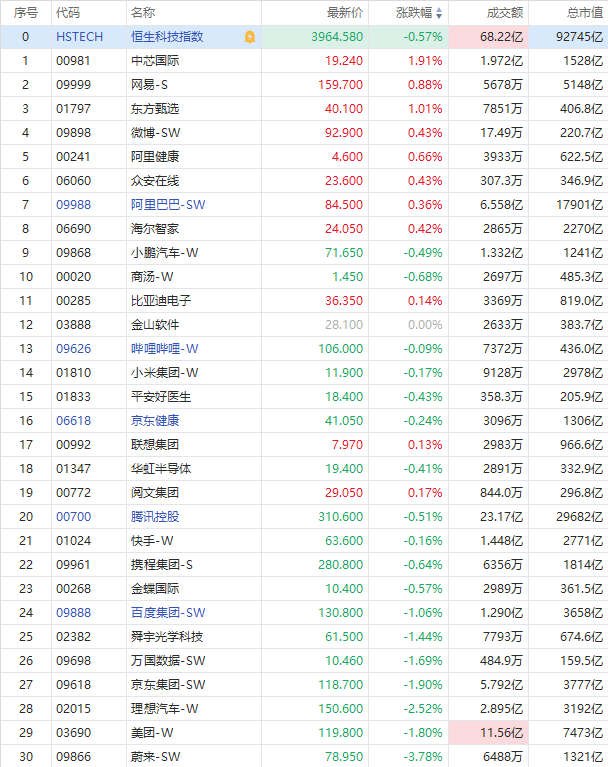The width and height of the screenshot is (608, 767).
Task: Select 携程集团-S name cell
Action: tap(194, 564)
